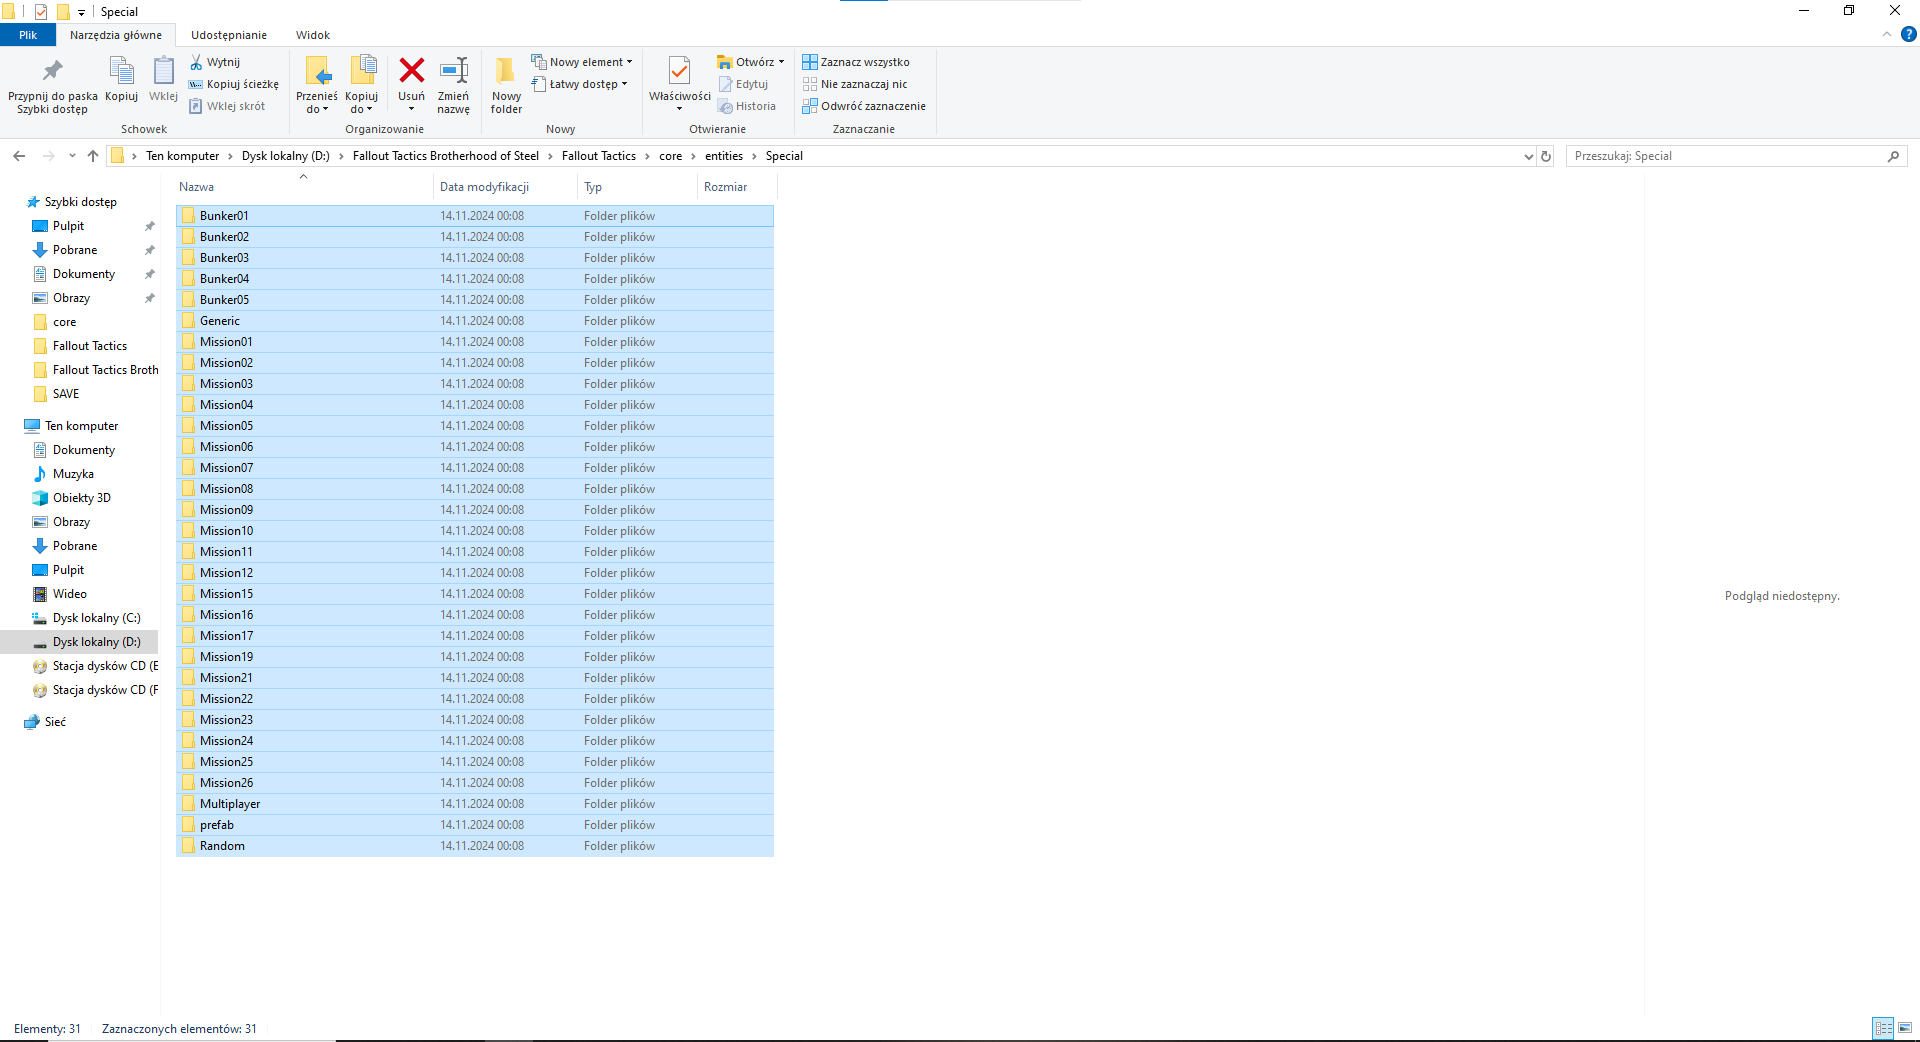This screenshot has height=1042, width=1920.
Task: Switch to large icons view layout
Action: pyautogui.click(x=1905, y=1028)
